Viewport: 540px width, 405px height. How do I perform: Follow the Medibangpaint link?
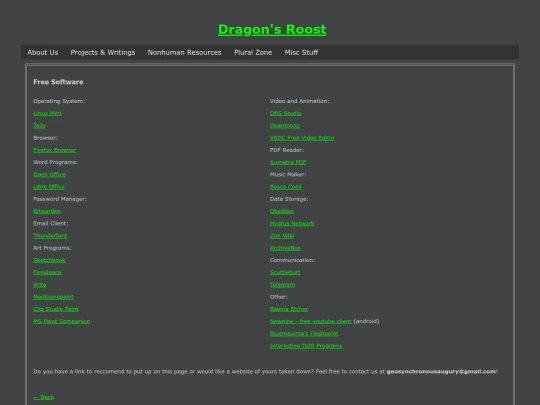tap(53, 297)
